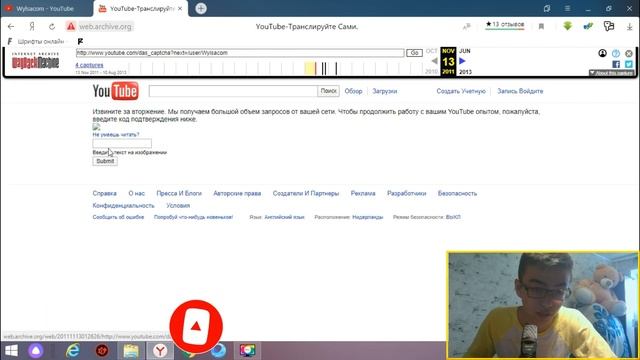The width and height of the screenshot is (640, 360).
Task: Open Yandex home via the Я icon
Action: point(32,27)
